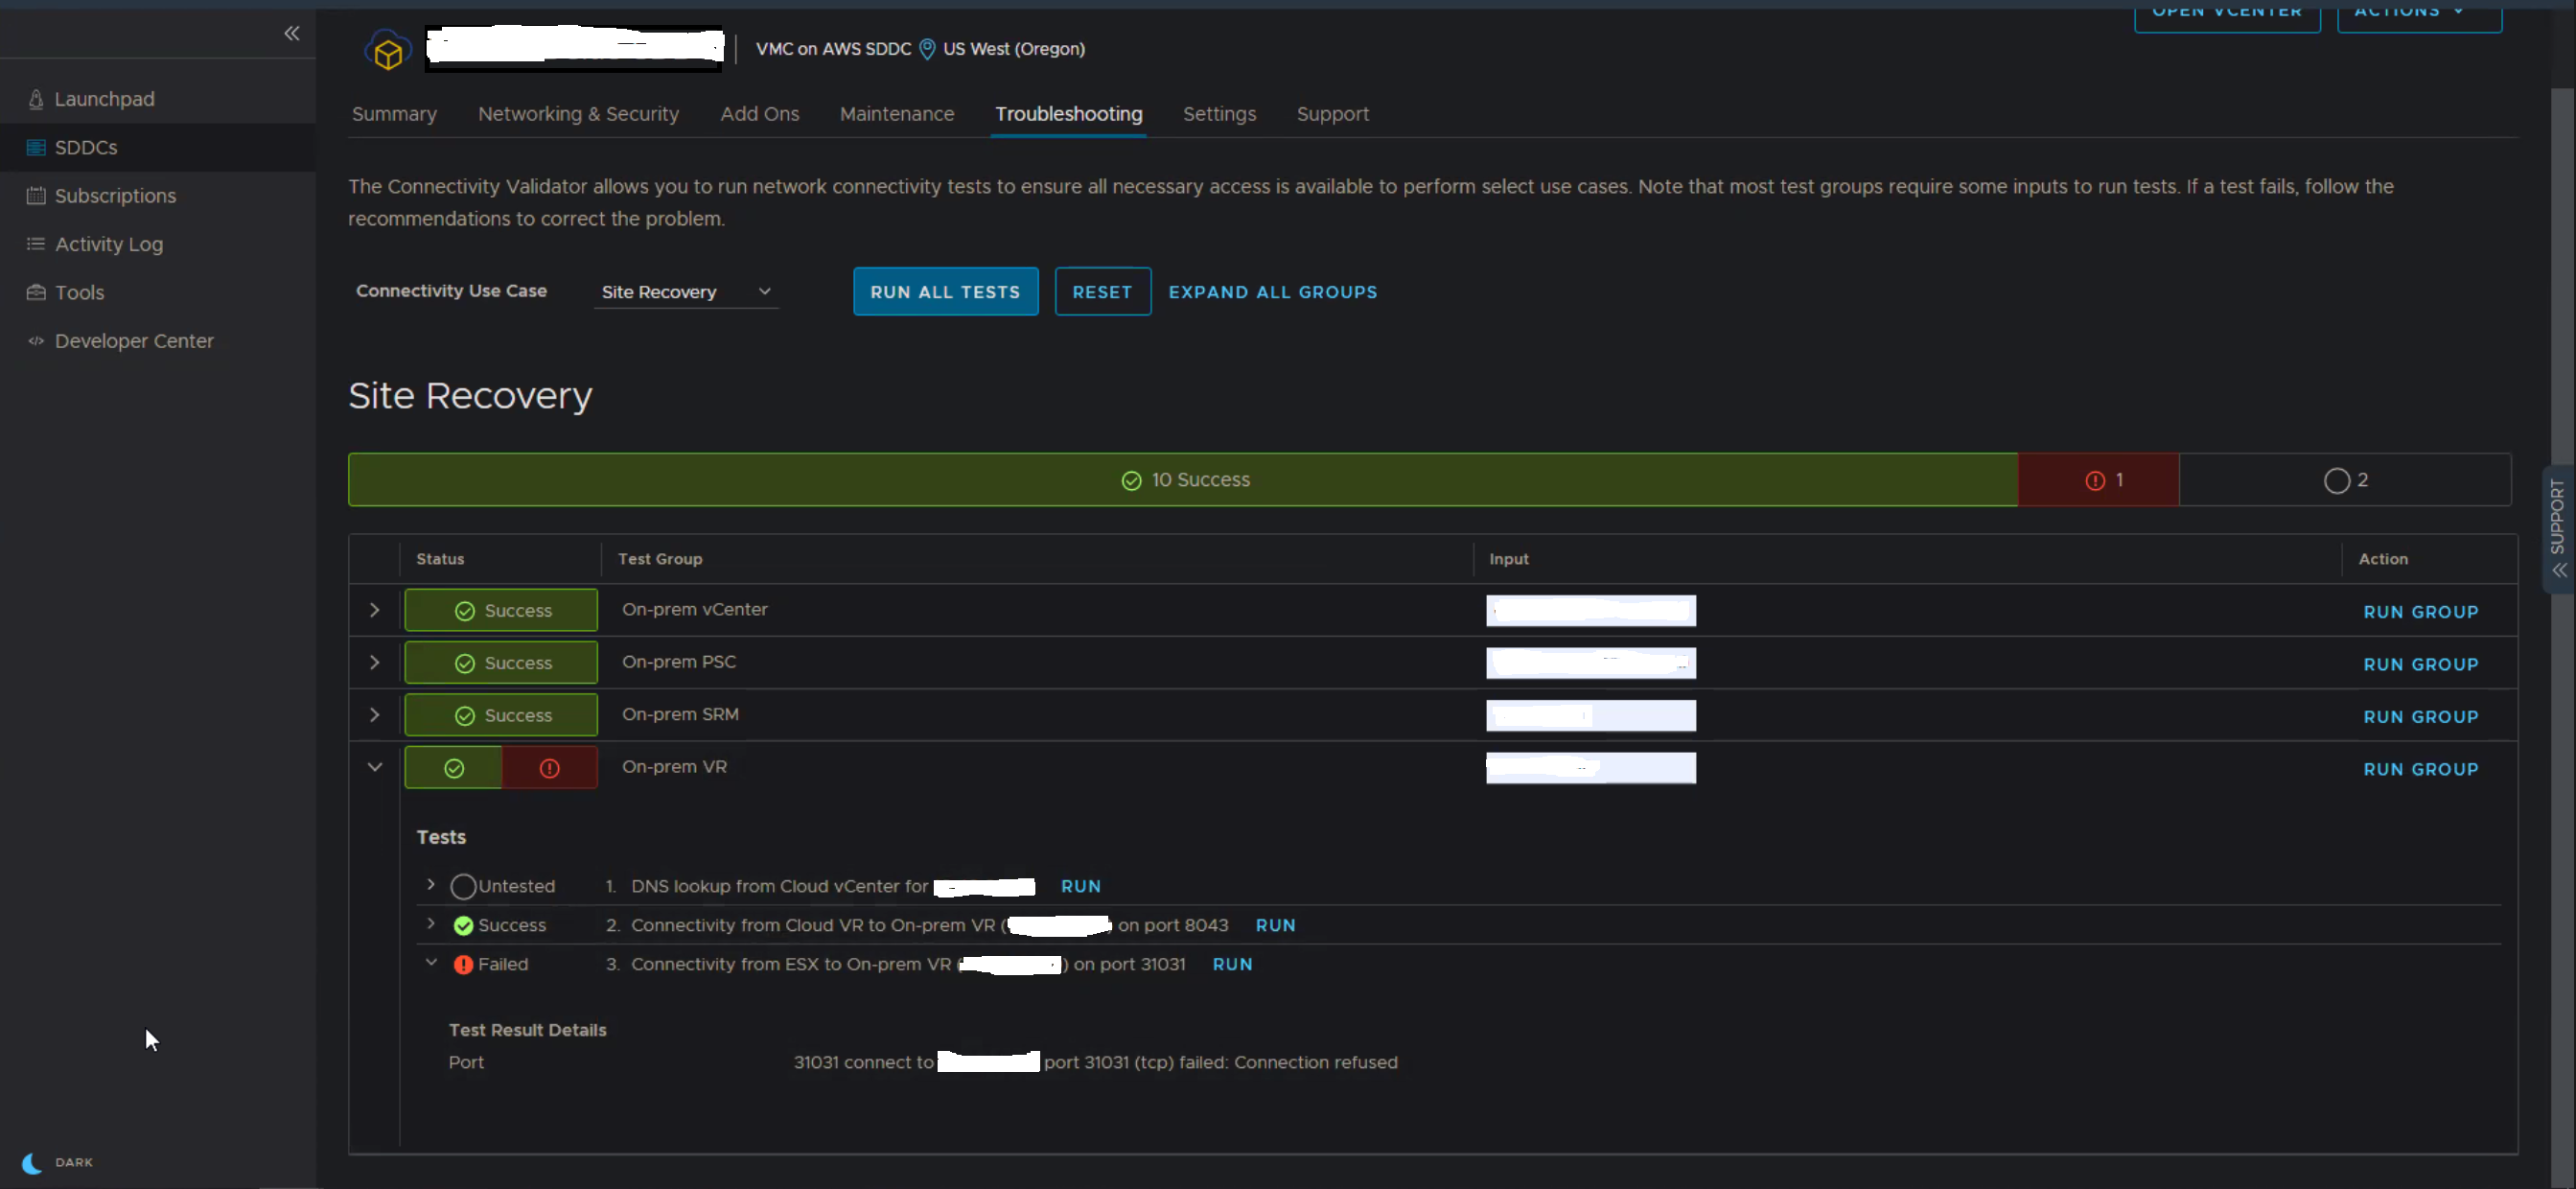
Task: Click Run Group for On-prem SRM
Action: coord(2419,717)
